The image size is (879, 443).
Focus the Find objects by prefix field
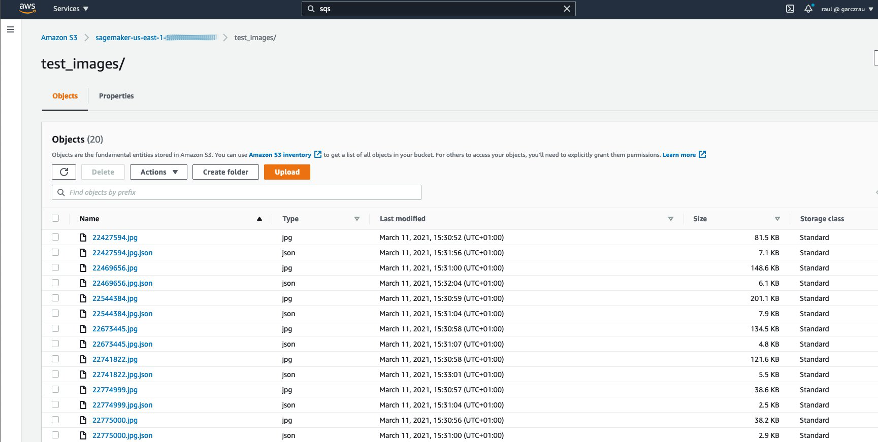[x=237, y=192]
